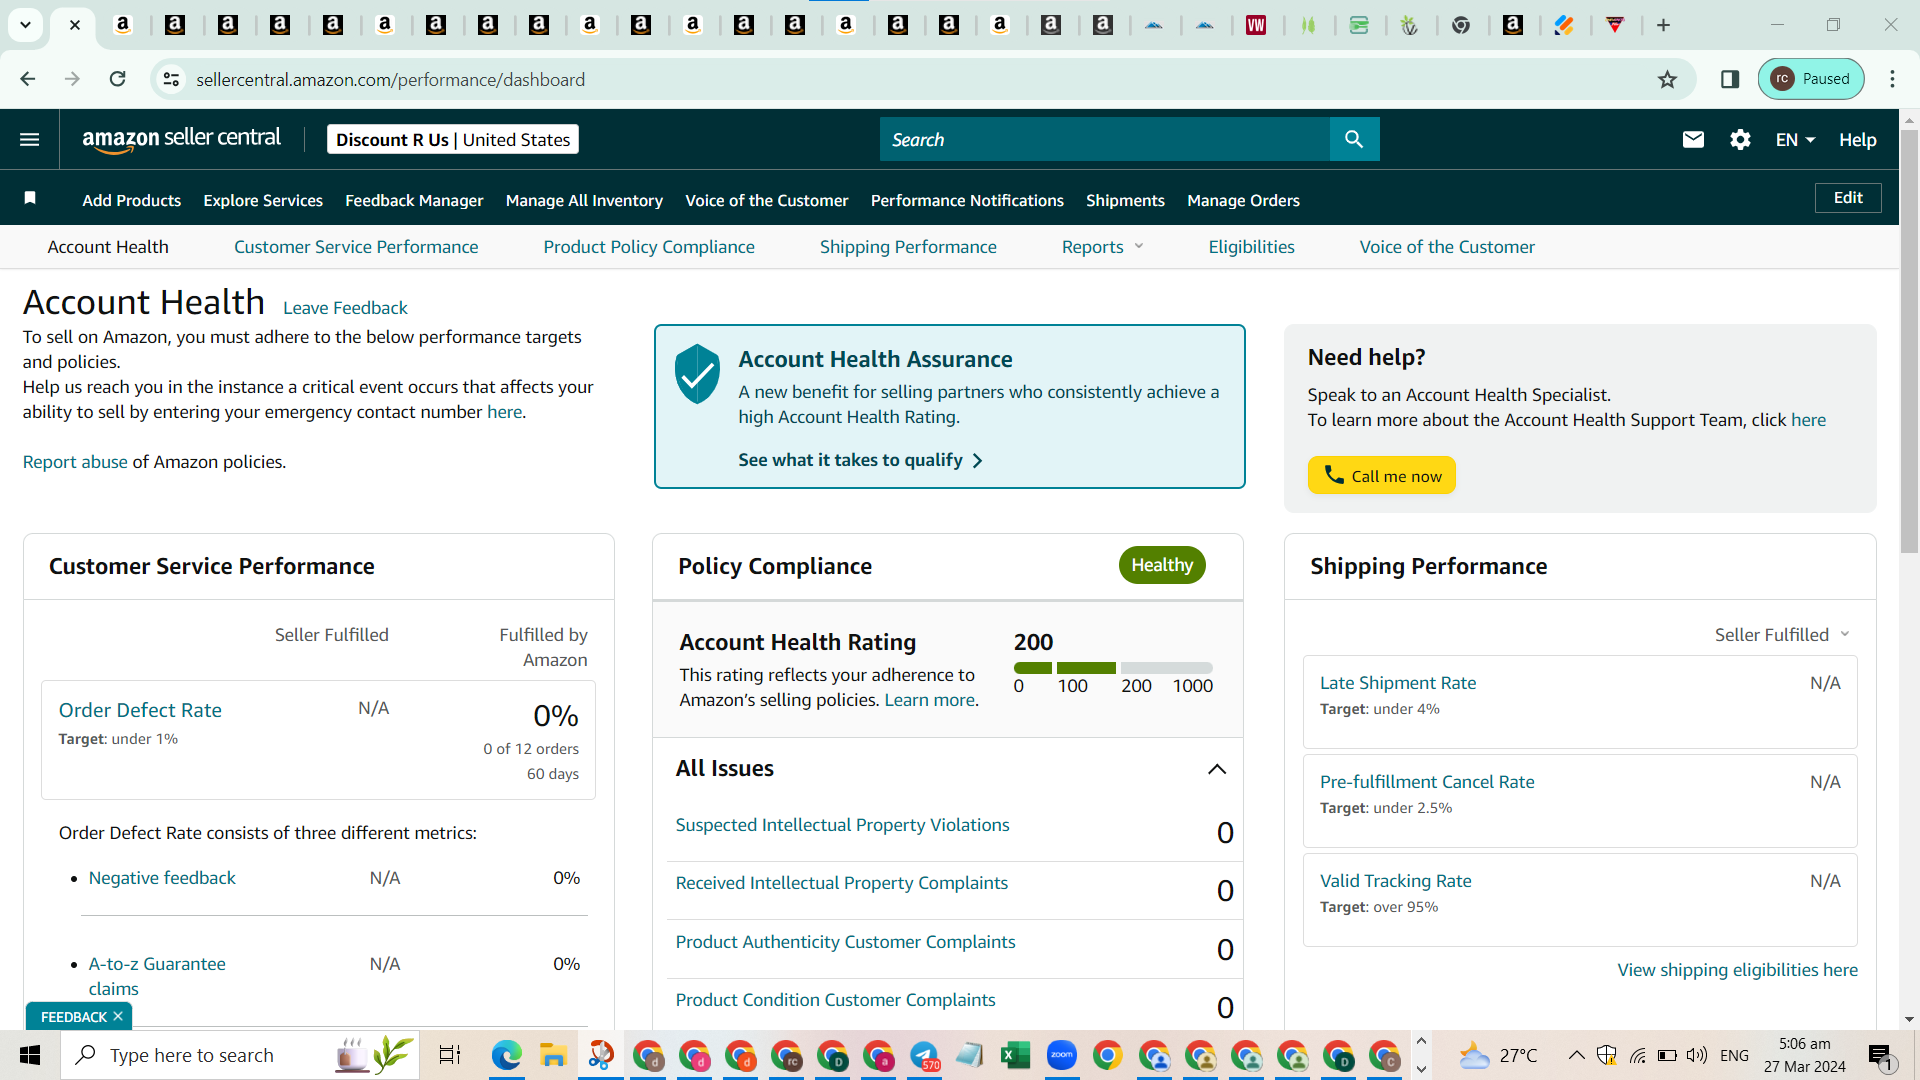The image size is (1920, 1080).
Task: Click the browser address bar URL
Action: click(390, 79)
